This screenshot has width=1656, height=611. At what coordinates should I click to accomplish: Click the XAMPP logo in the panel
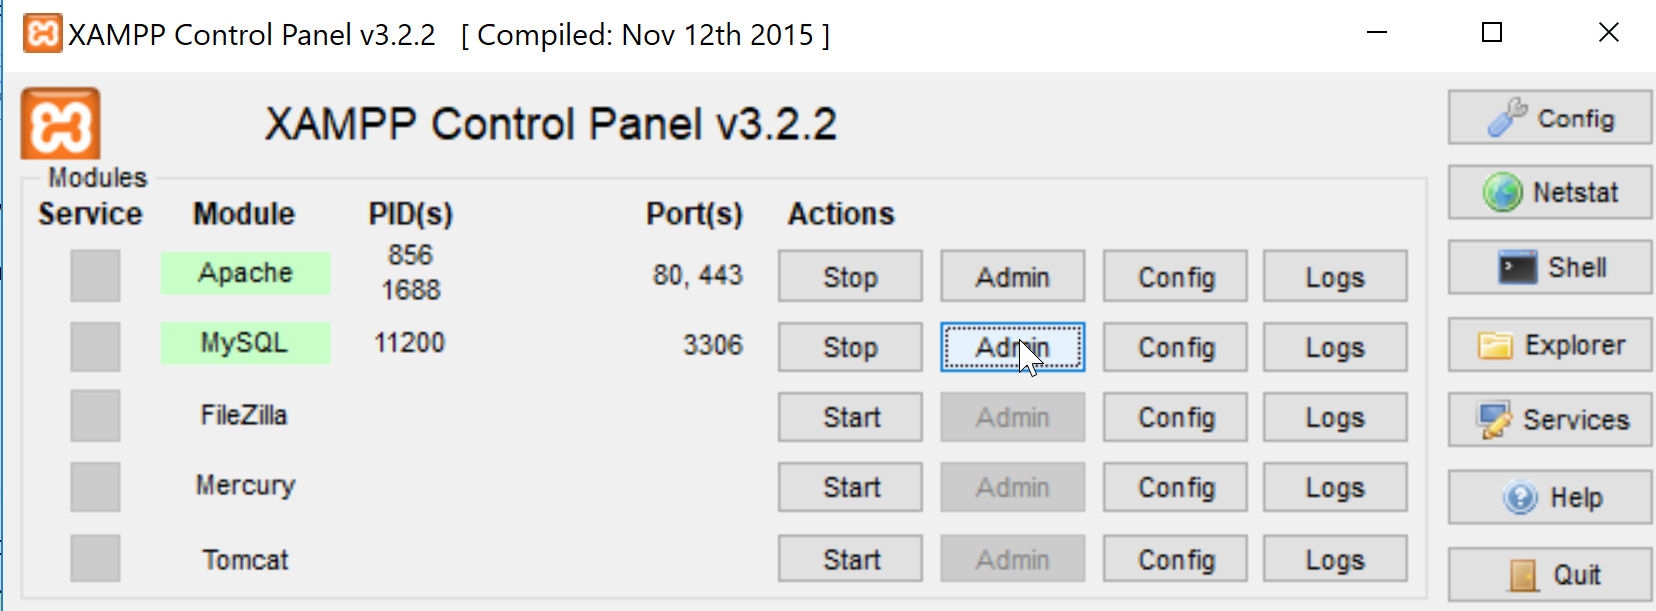pos(61,124)
